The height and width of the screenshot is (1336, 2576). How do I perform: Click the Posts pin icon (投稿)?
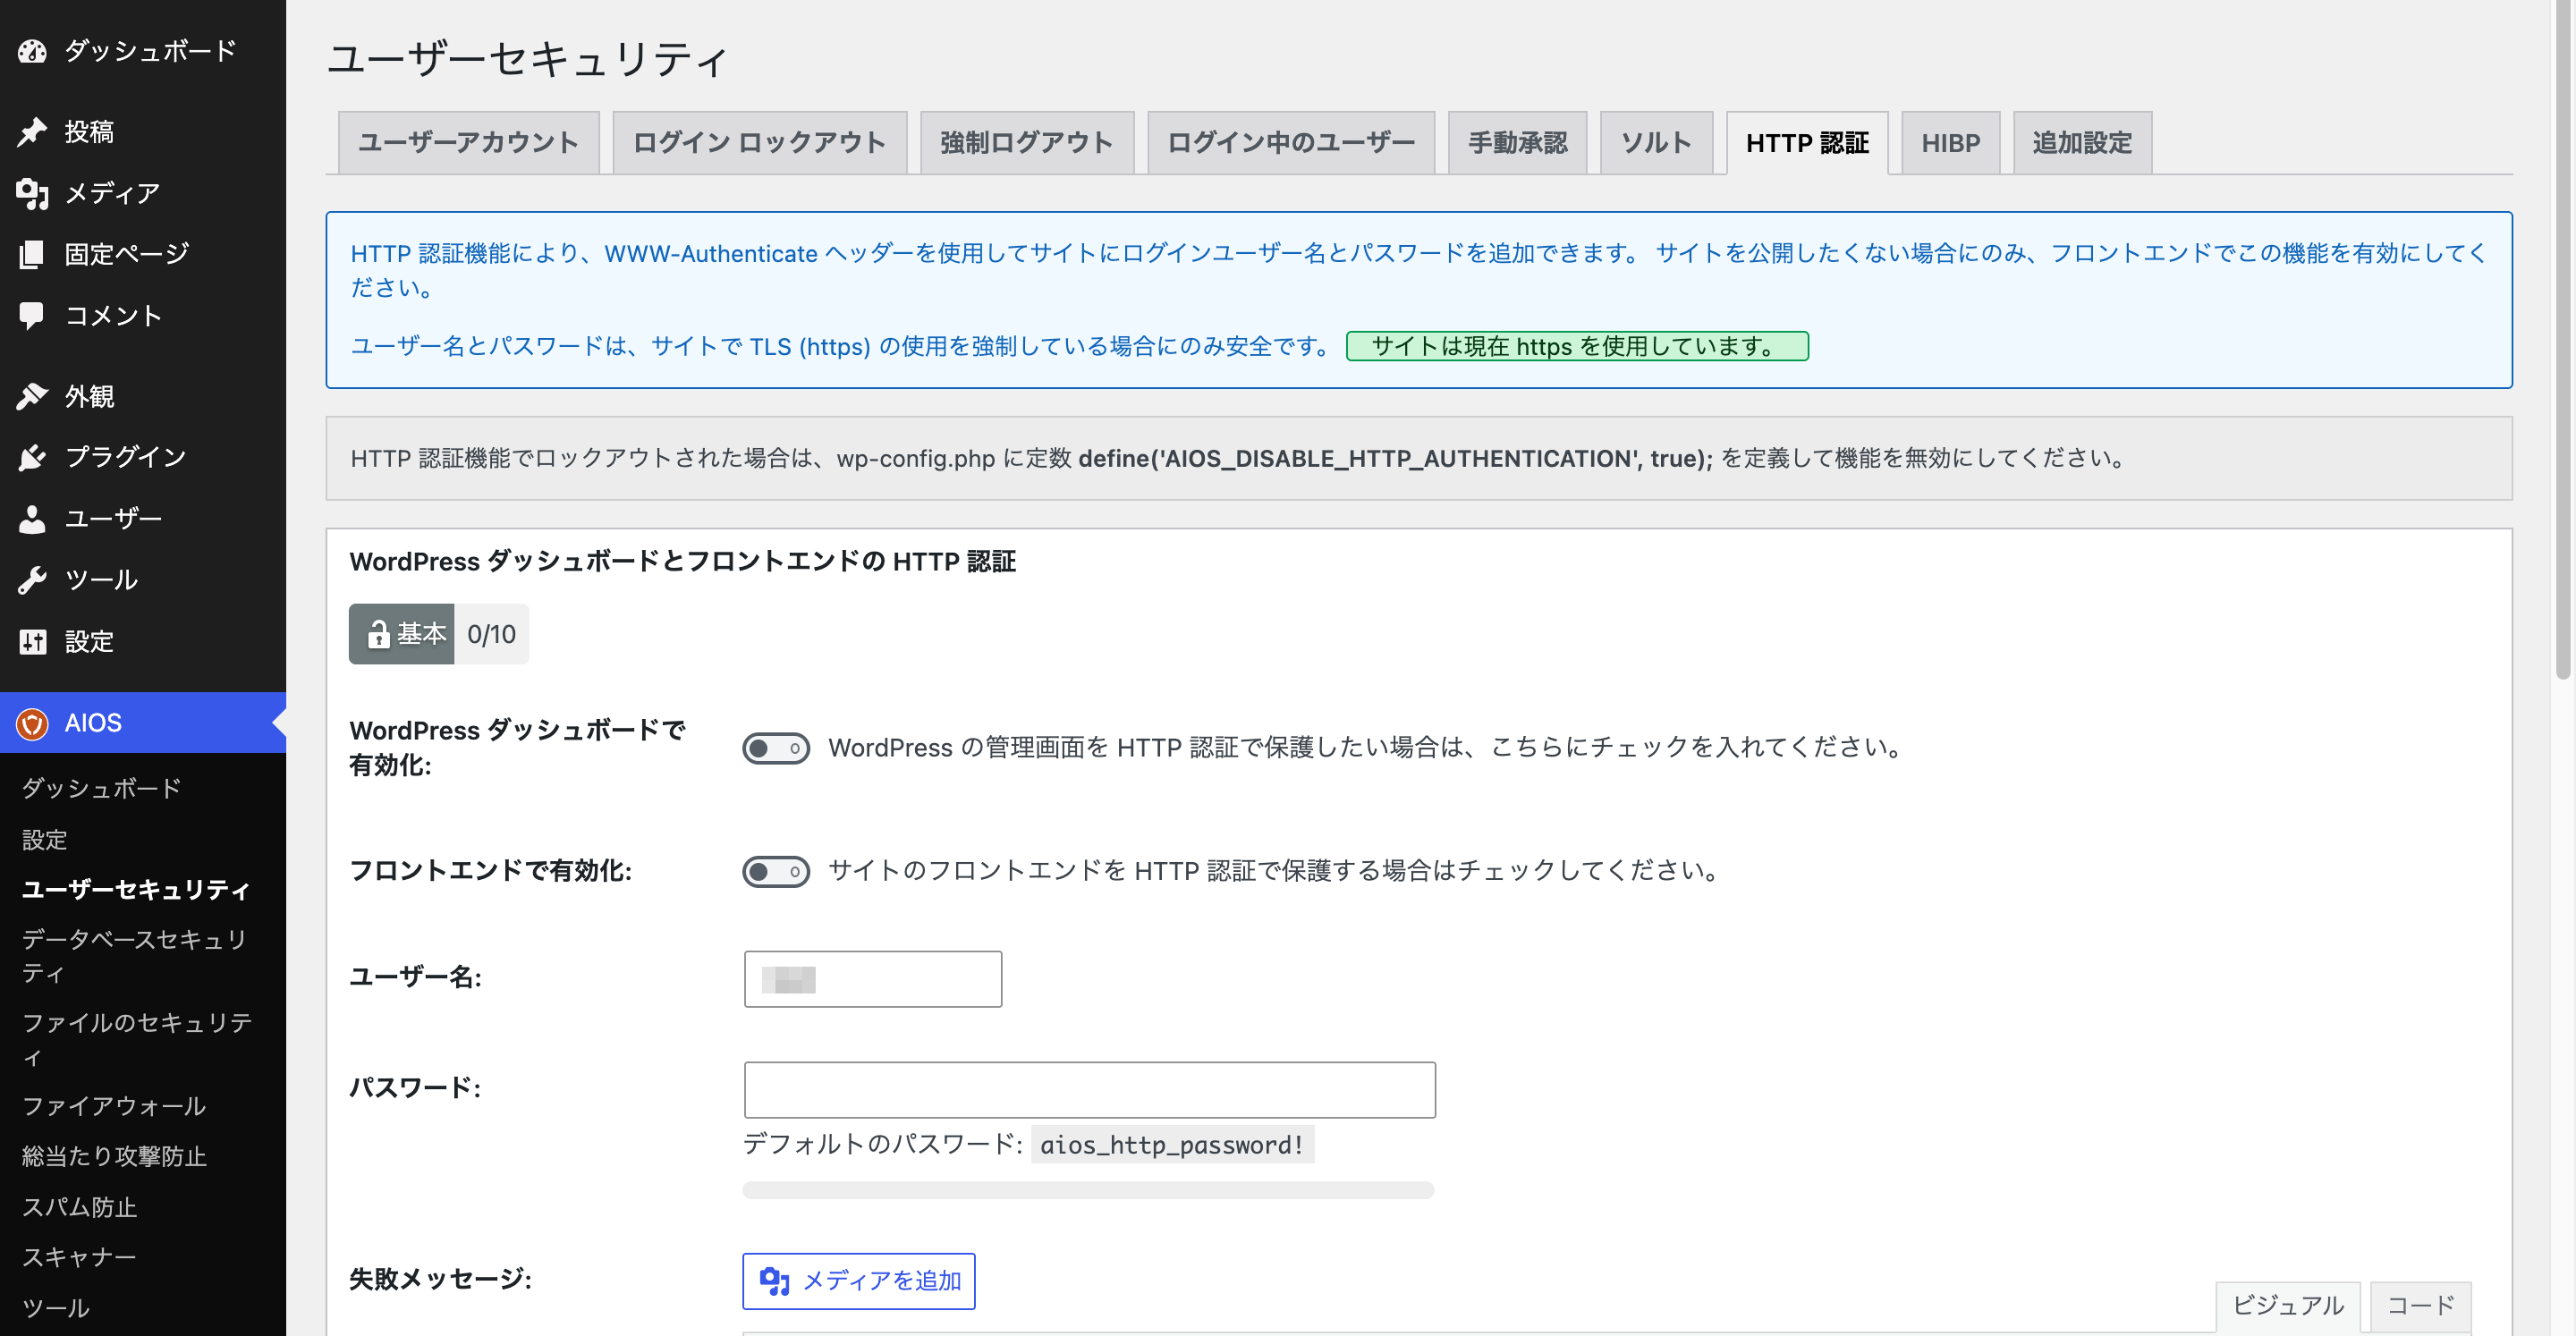pos(32,132)
